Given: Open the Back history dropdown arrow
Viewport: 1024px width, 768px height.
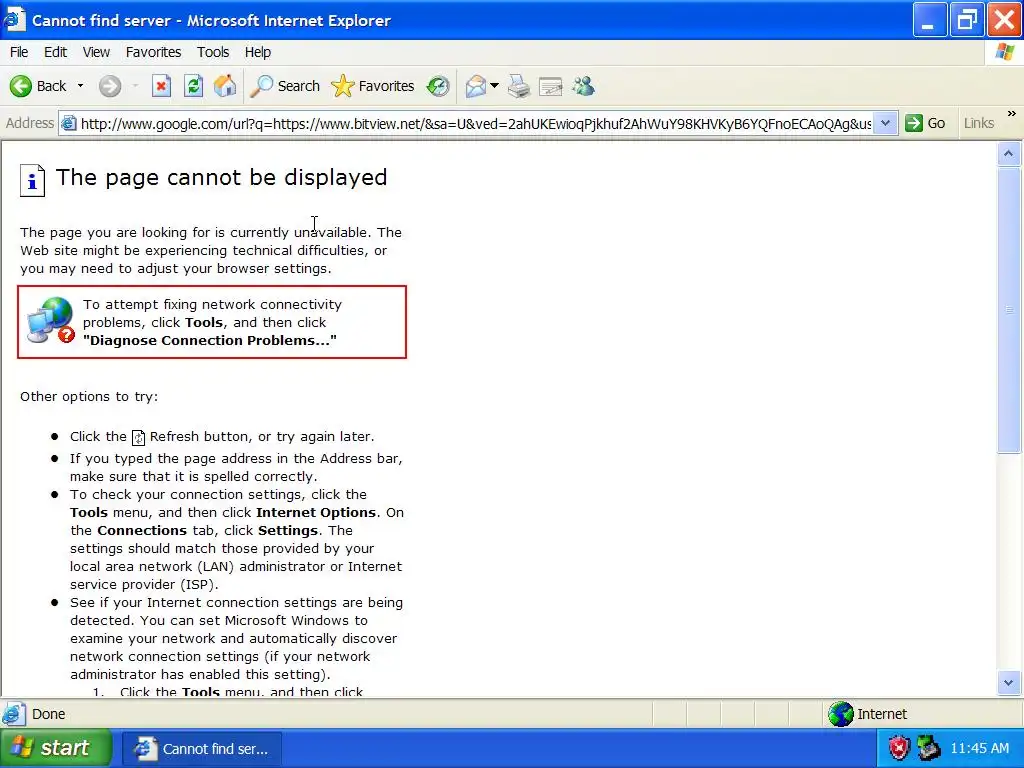Looking at the screenshot, I should tap(80, 86).
